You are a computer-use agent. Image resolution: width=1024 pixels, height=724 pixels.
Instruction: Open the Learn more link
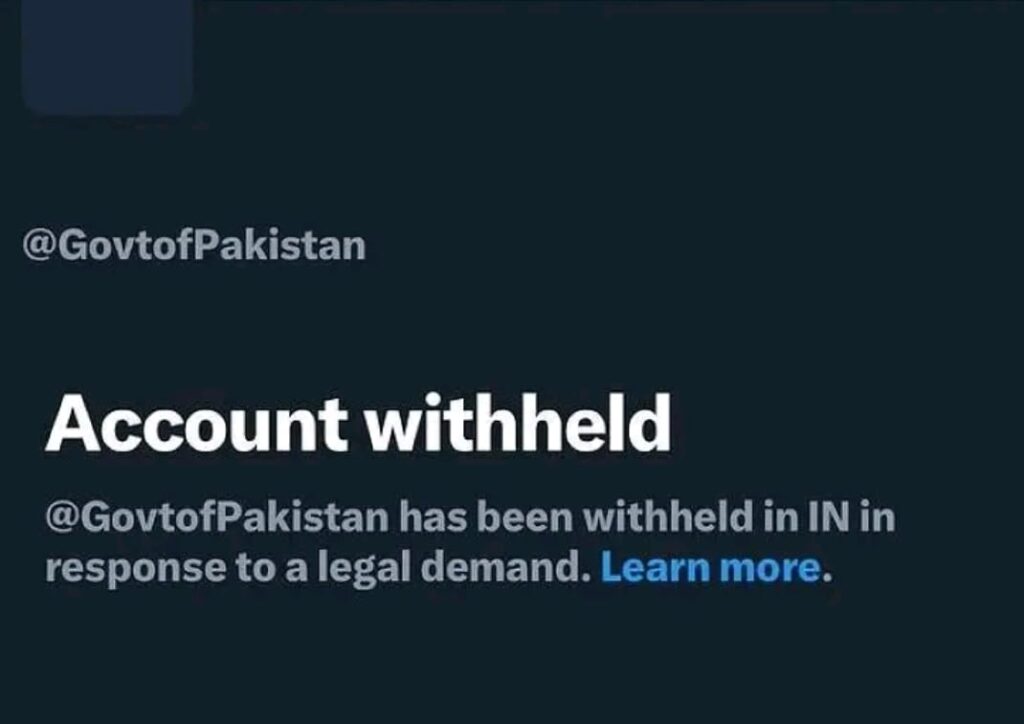pos(710,567)
